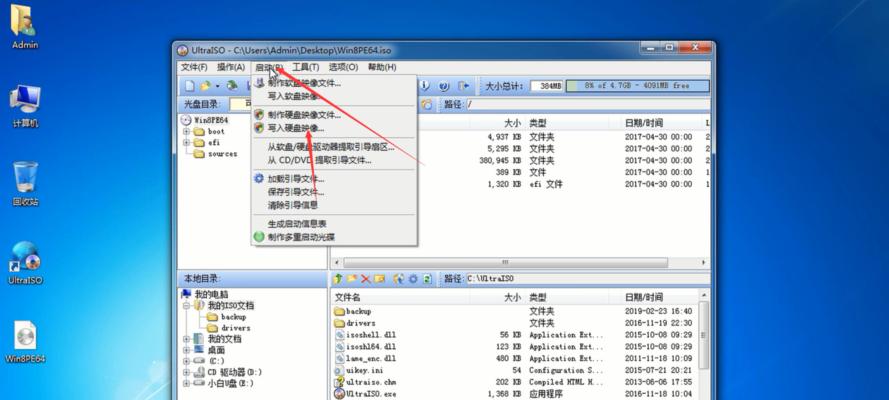Expand the boot folder in the disc tree

pos(186,131)
